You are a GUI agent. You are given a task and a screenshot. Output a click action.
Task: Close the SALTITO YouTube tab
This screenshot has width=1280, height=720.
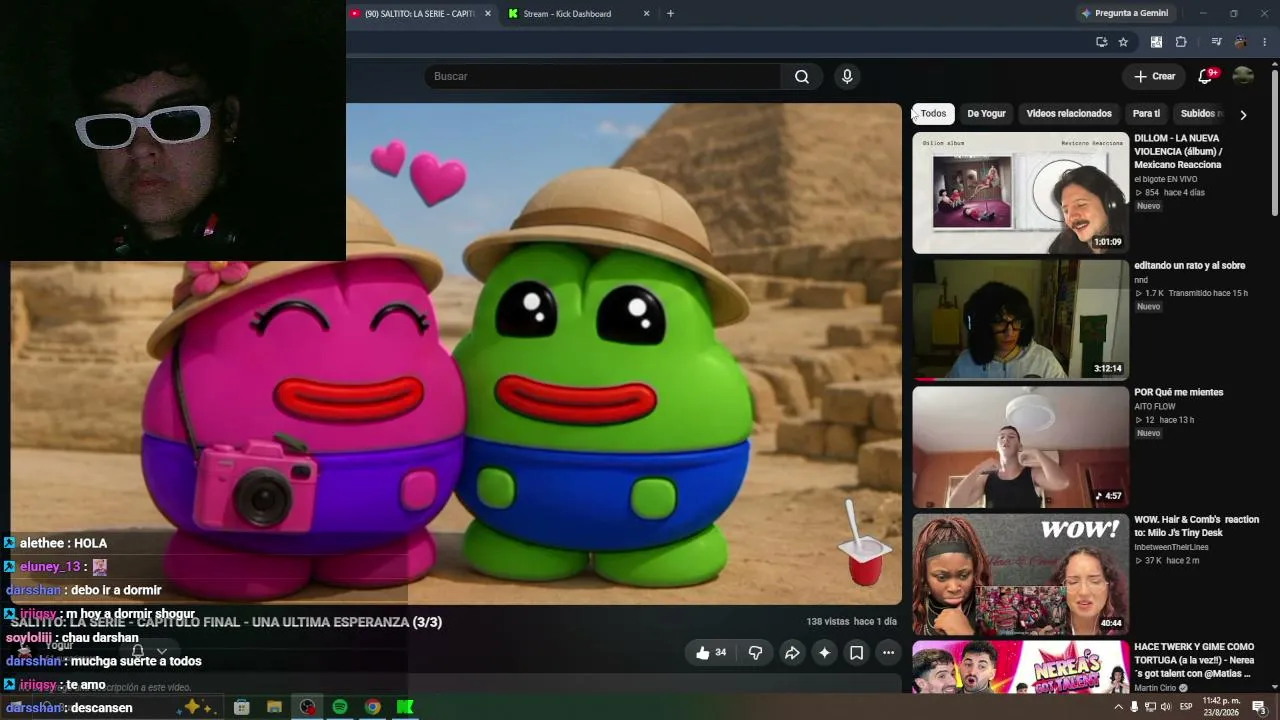pos(488,14)
